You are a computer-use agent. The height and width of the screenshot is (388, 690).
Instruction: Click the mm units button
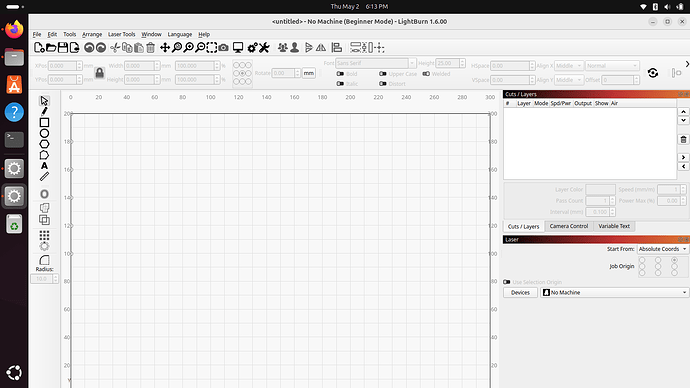309,73
